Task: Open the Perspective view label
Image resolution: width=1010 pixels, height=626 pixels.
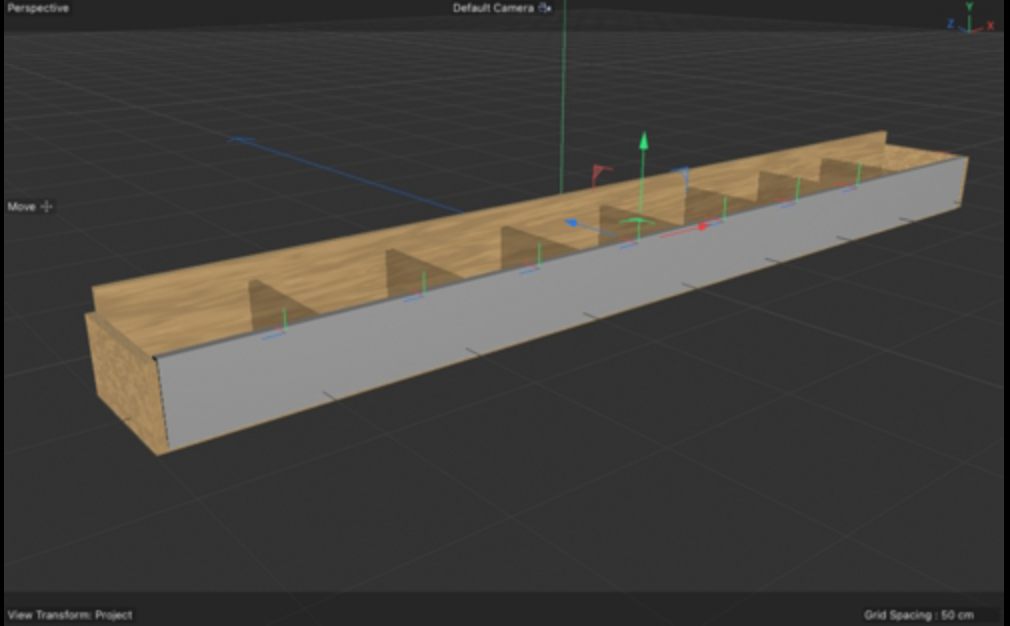Action: [x=38, y=8]
